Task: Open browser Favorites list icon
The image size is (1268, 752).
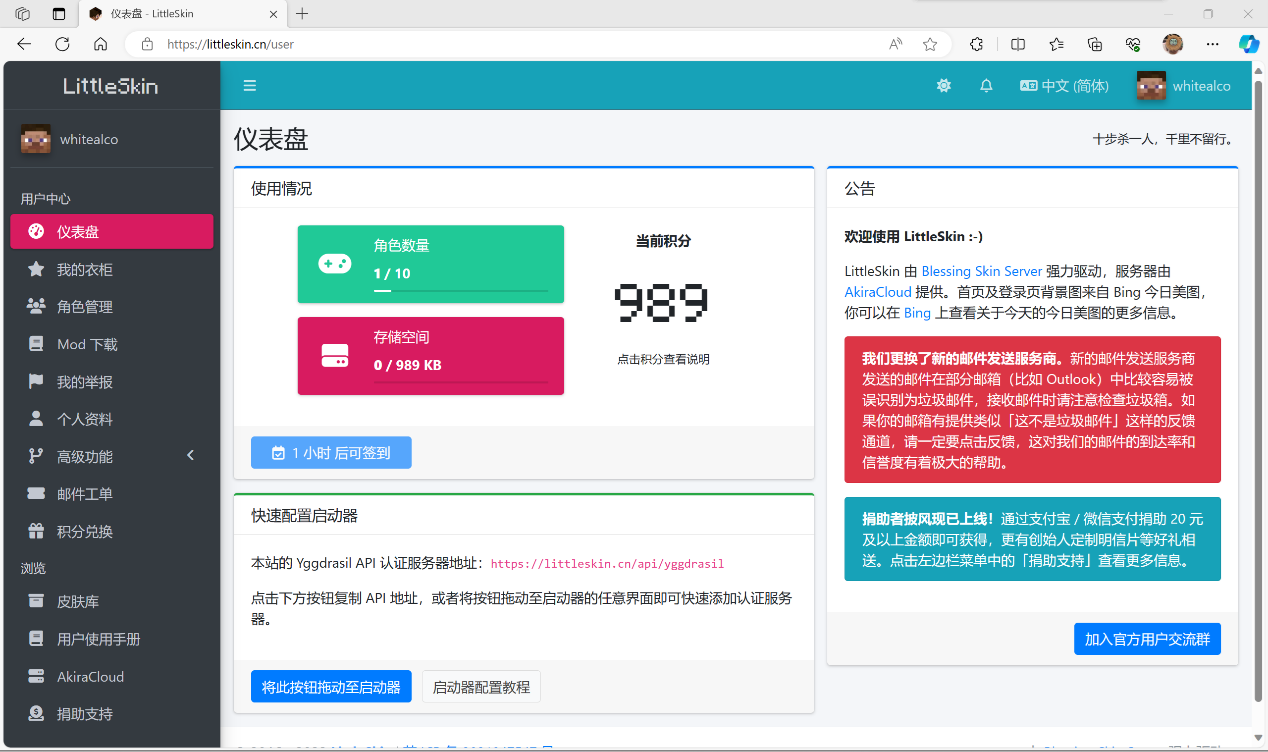Action: pyautogui.click(x=1057, y=44)
